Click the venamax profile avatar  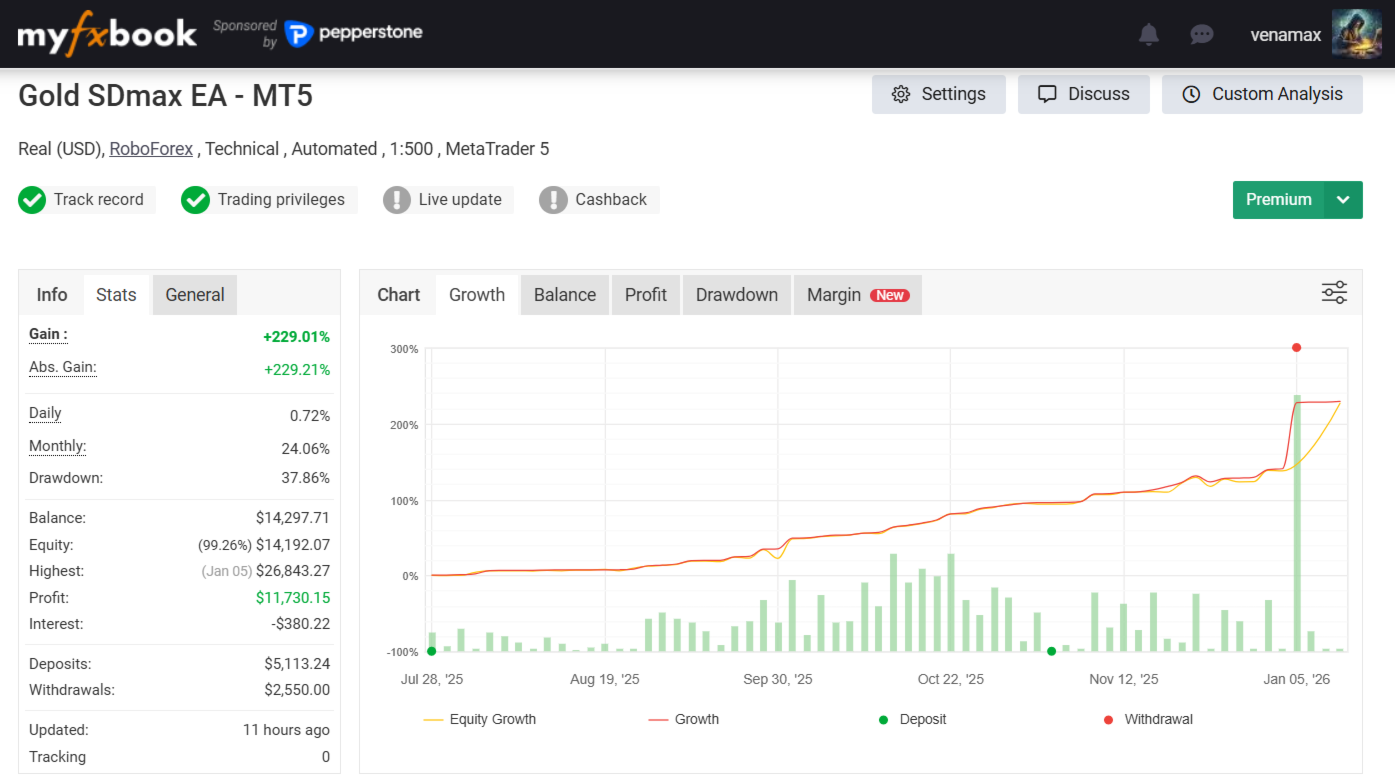pyautogui.click(x=1356, y=35)
